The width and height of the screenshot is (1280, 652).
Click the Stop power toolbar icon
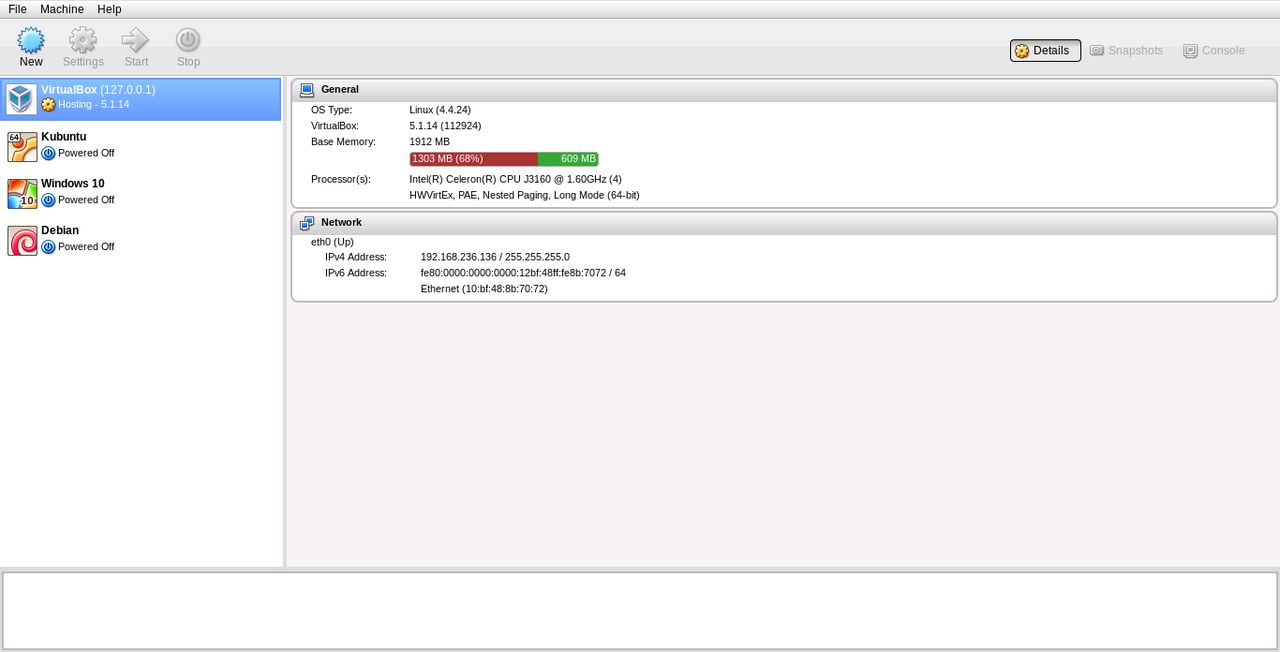coord(188,40)
